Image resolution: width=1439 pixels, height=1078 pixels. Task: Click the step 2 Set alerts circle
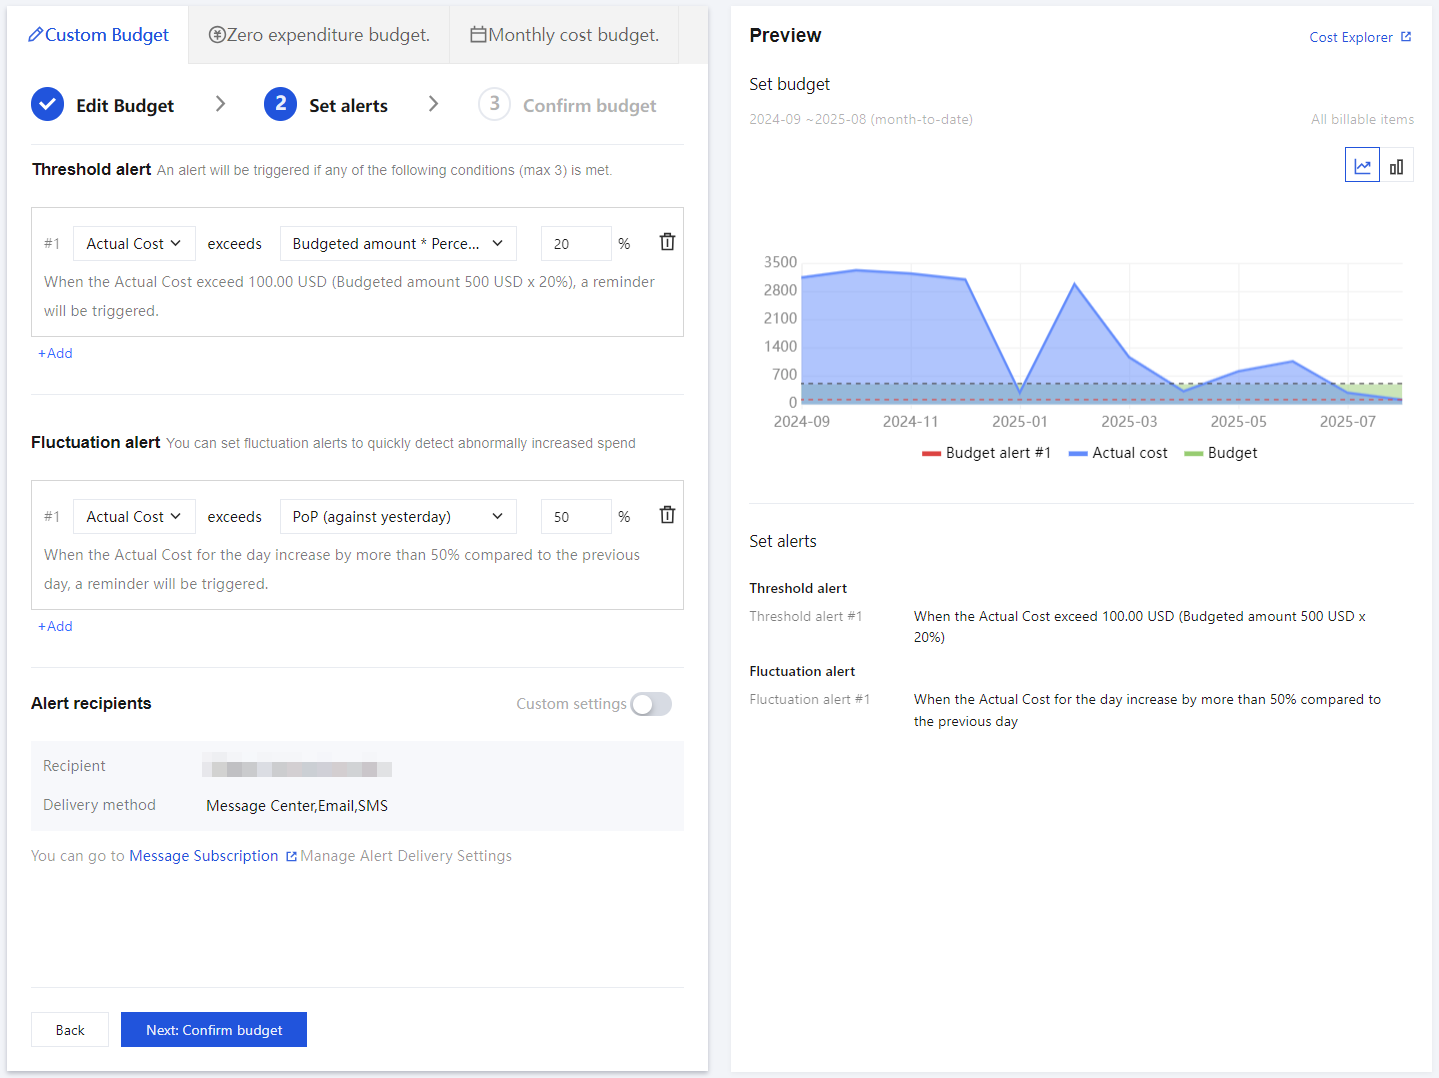(280, 105)
